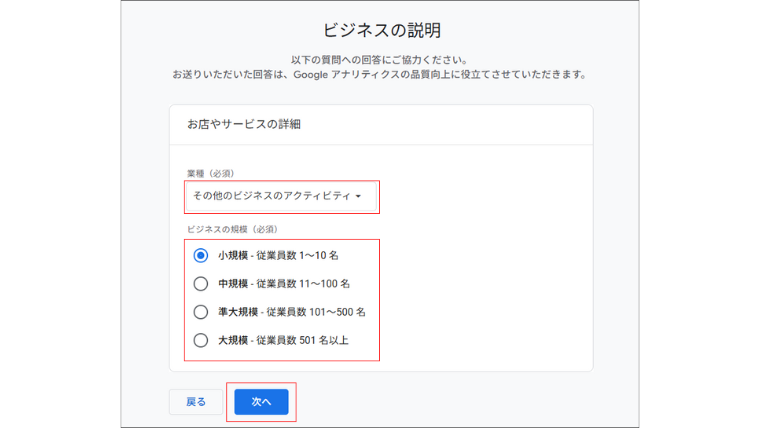Click the その他のビジネスのアクティビティ selected value text
Screen dimensions: 760x428
271,196
